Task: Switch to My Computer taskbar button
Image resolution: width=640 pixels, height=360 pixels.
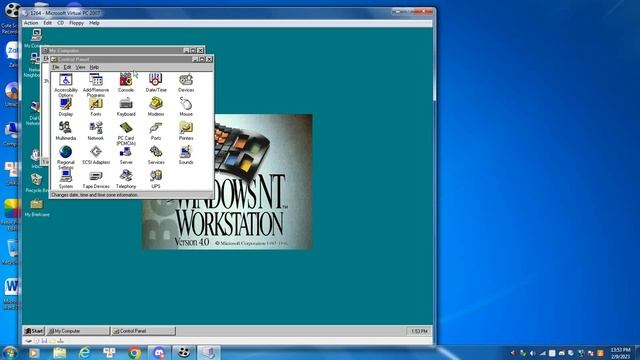Action: [x=78, y=331]
